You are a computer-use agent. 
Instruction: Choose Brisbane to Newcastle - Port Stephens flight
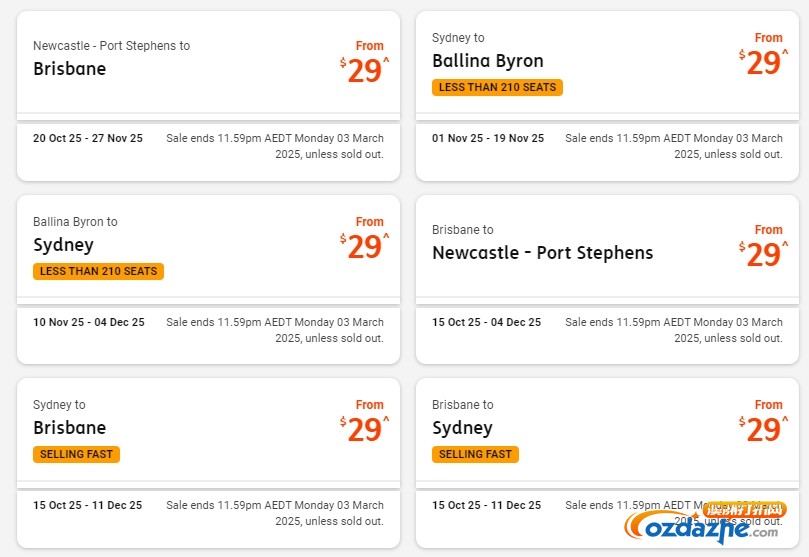(x=607, y=280)
